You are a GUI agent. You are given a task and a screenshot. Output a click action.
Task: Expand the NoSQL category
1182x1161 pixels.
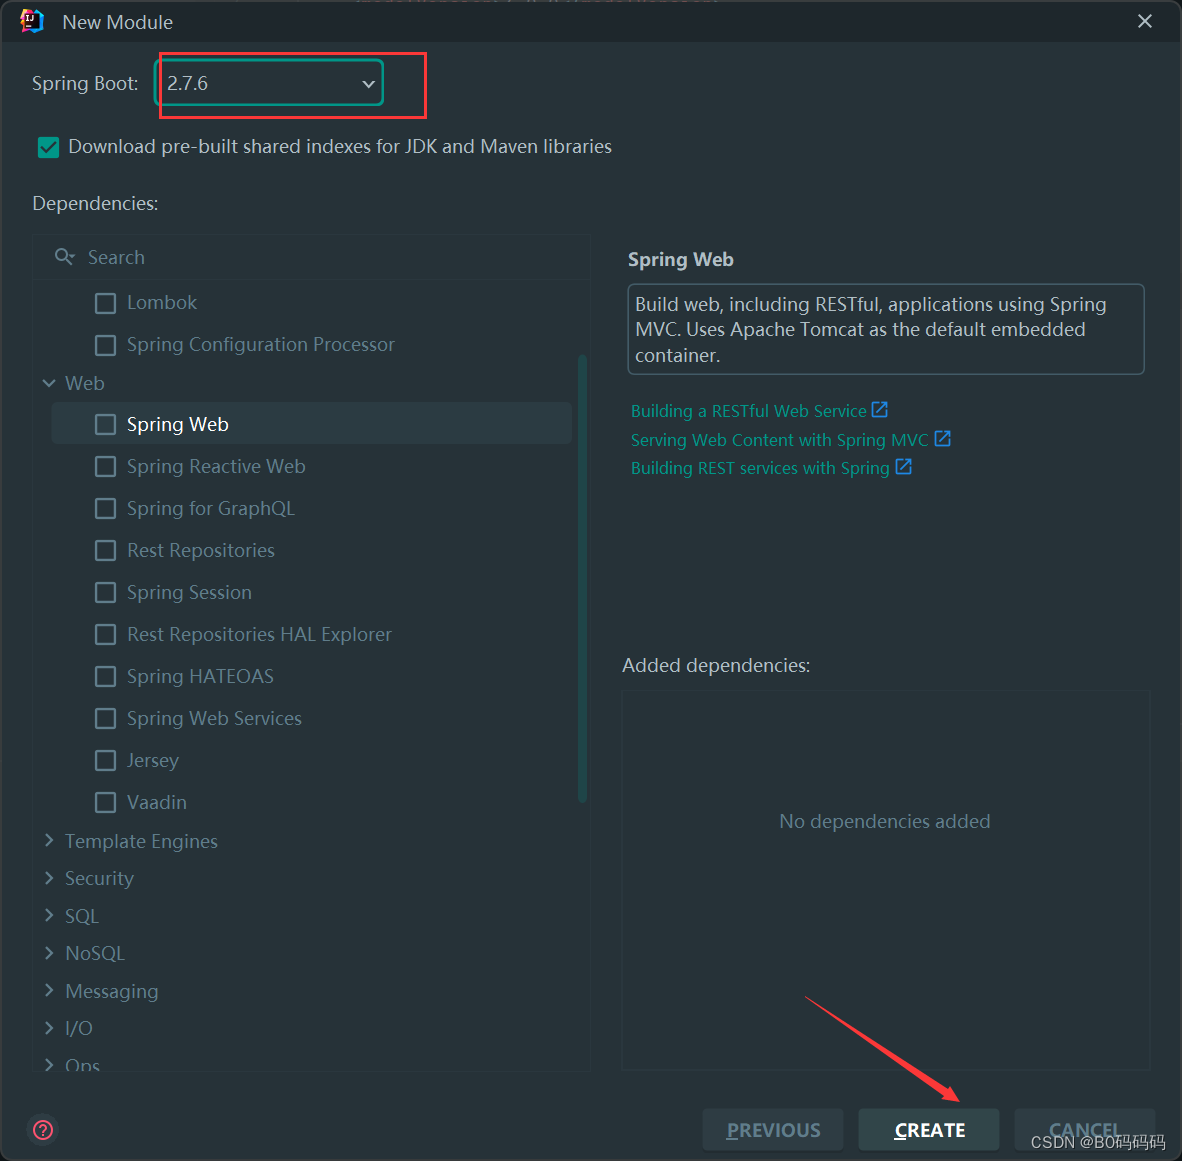(49, 953)
